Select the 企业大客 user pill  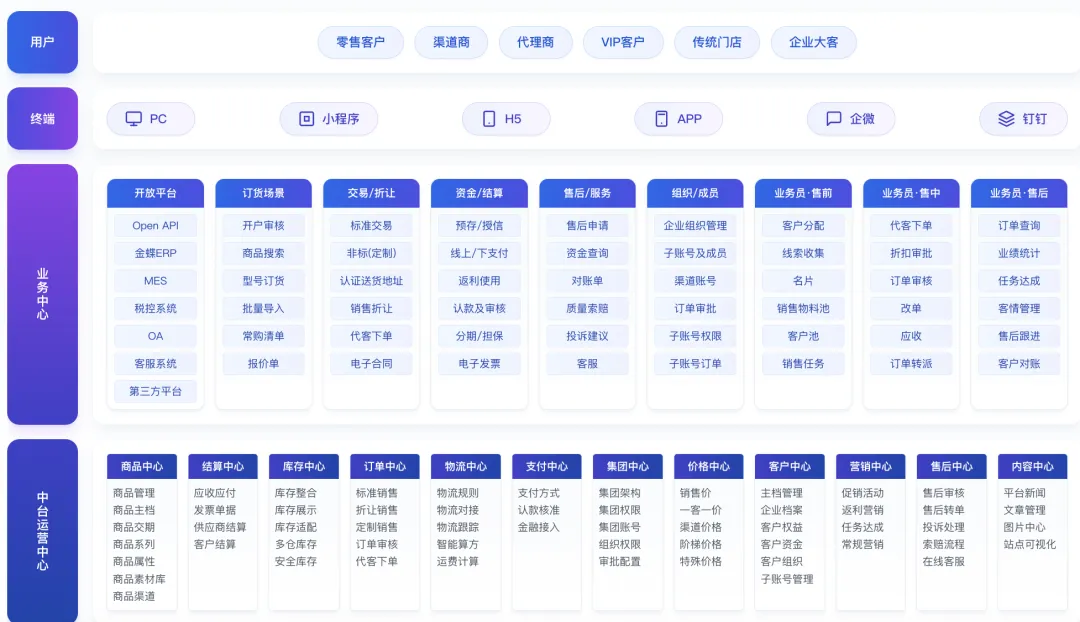813,42
